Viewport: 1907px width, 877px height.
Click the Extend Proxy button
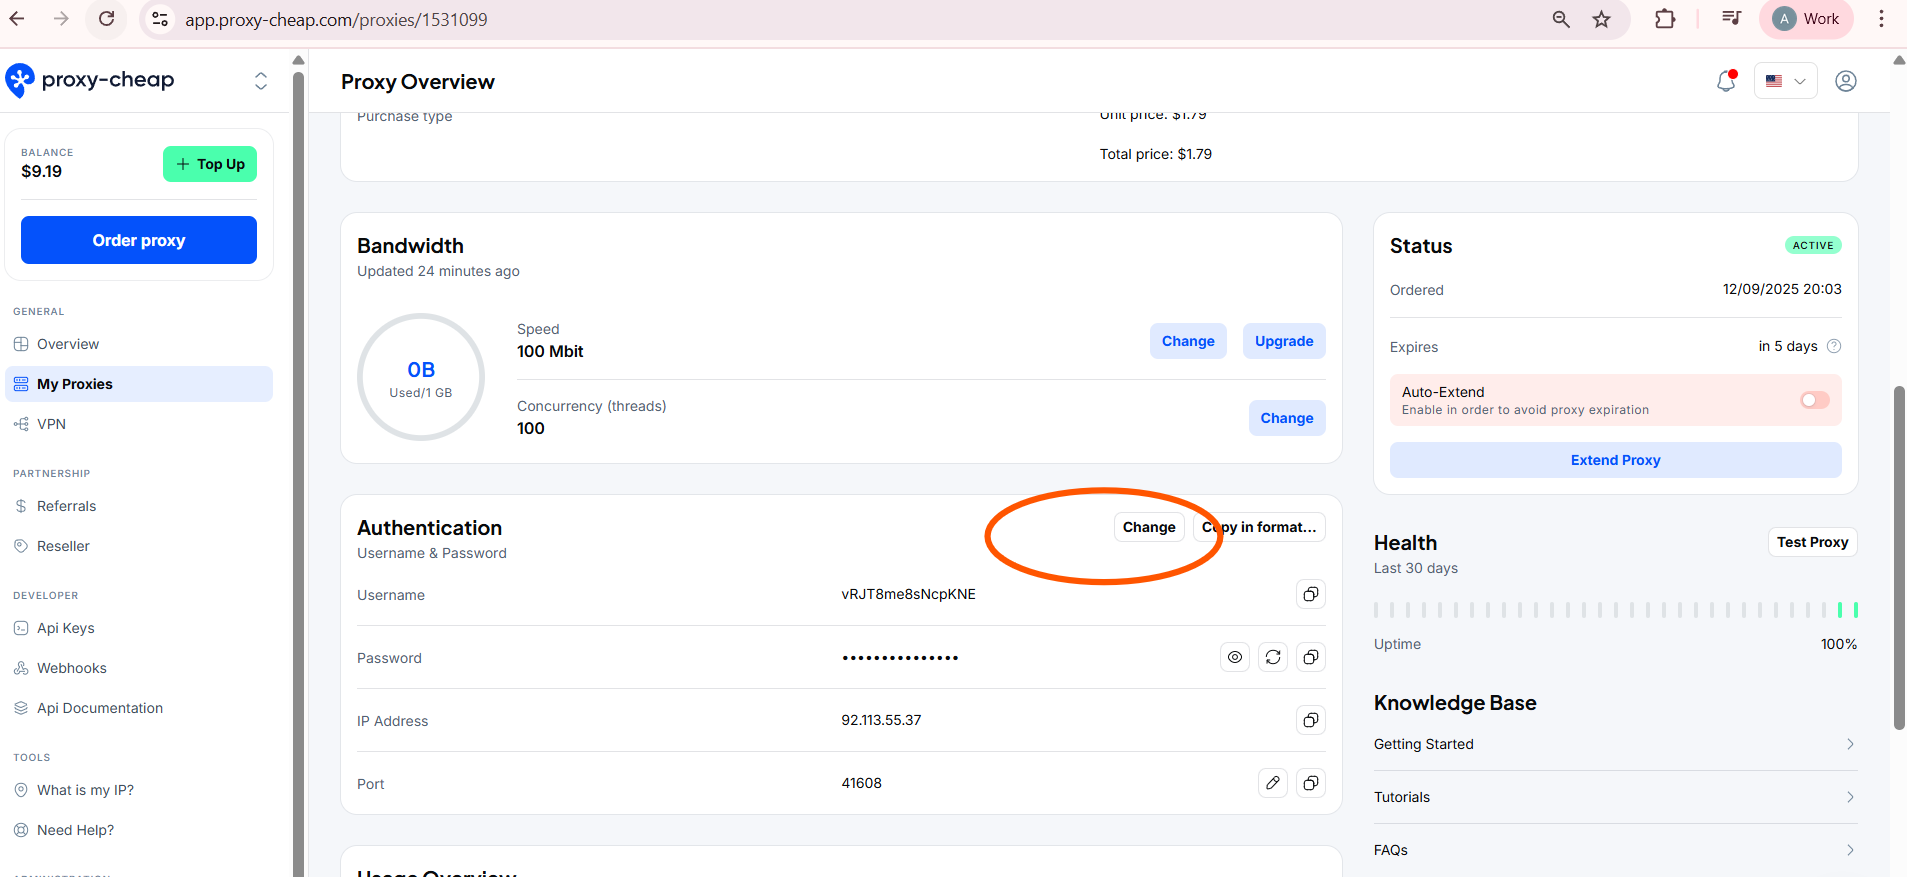tap(1615, 460)
